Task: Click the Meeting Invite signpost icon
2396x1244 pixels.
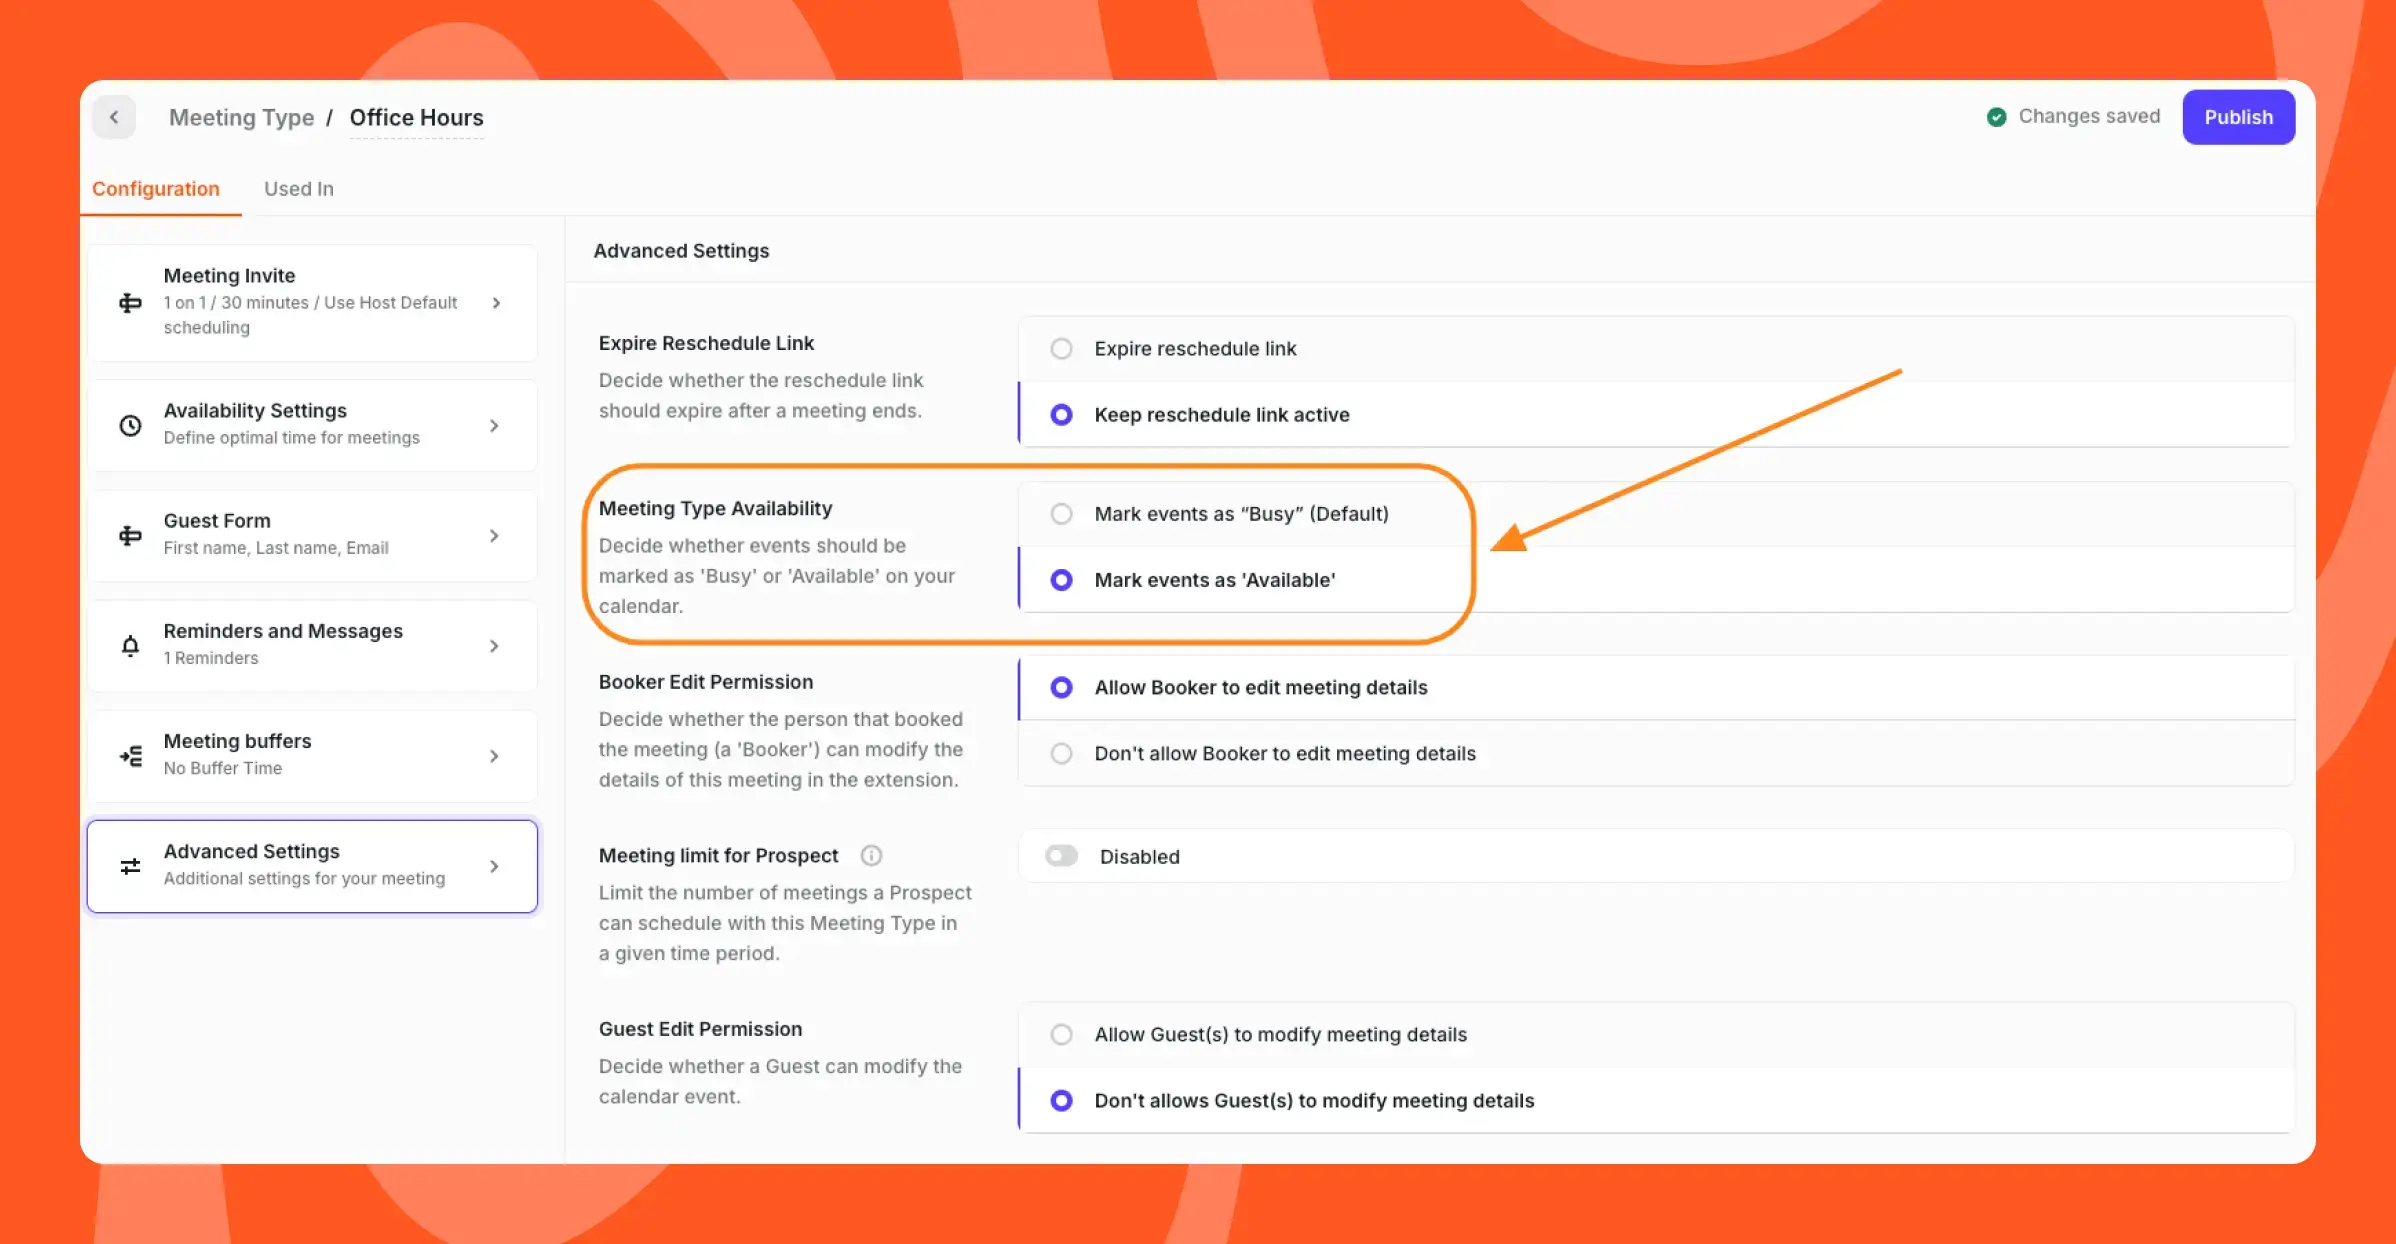Action: [130, 303]
